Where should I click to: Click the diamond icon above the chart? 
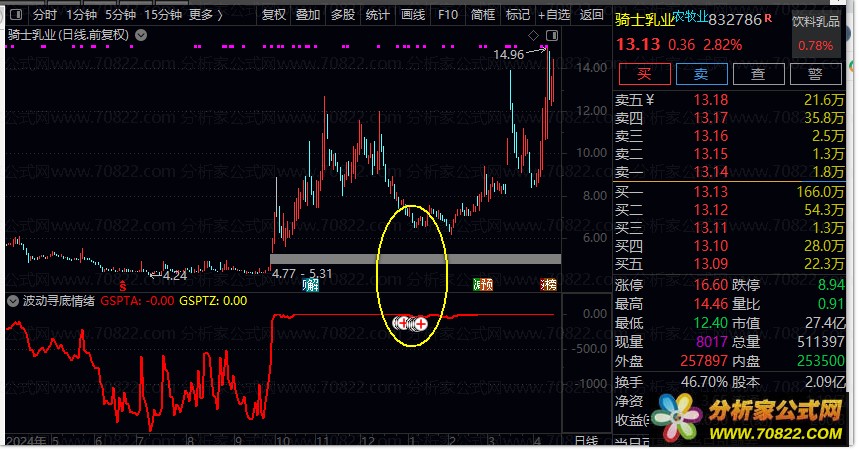tap(533, 36)
